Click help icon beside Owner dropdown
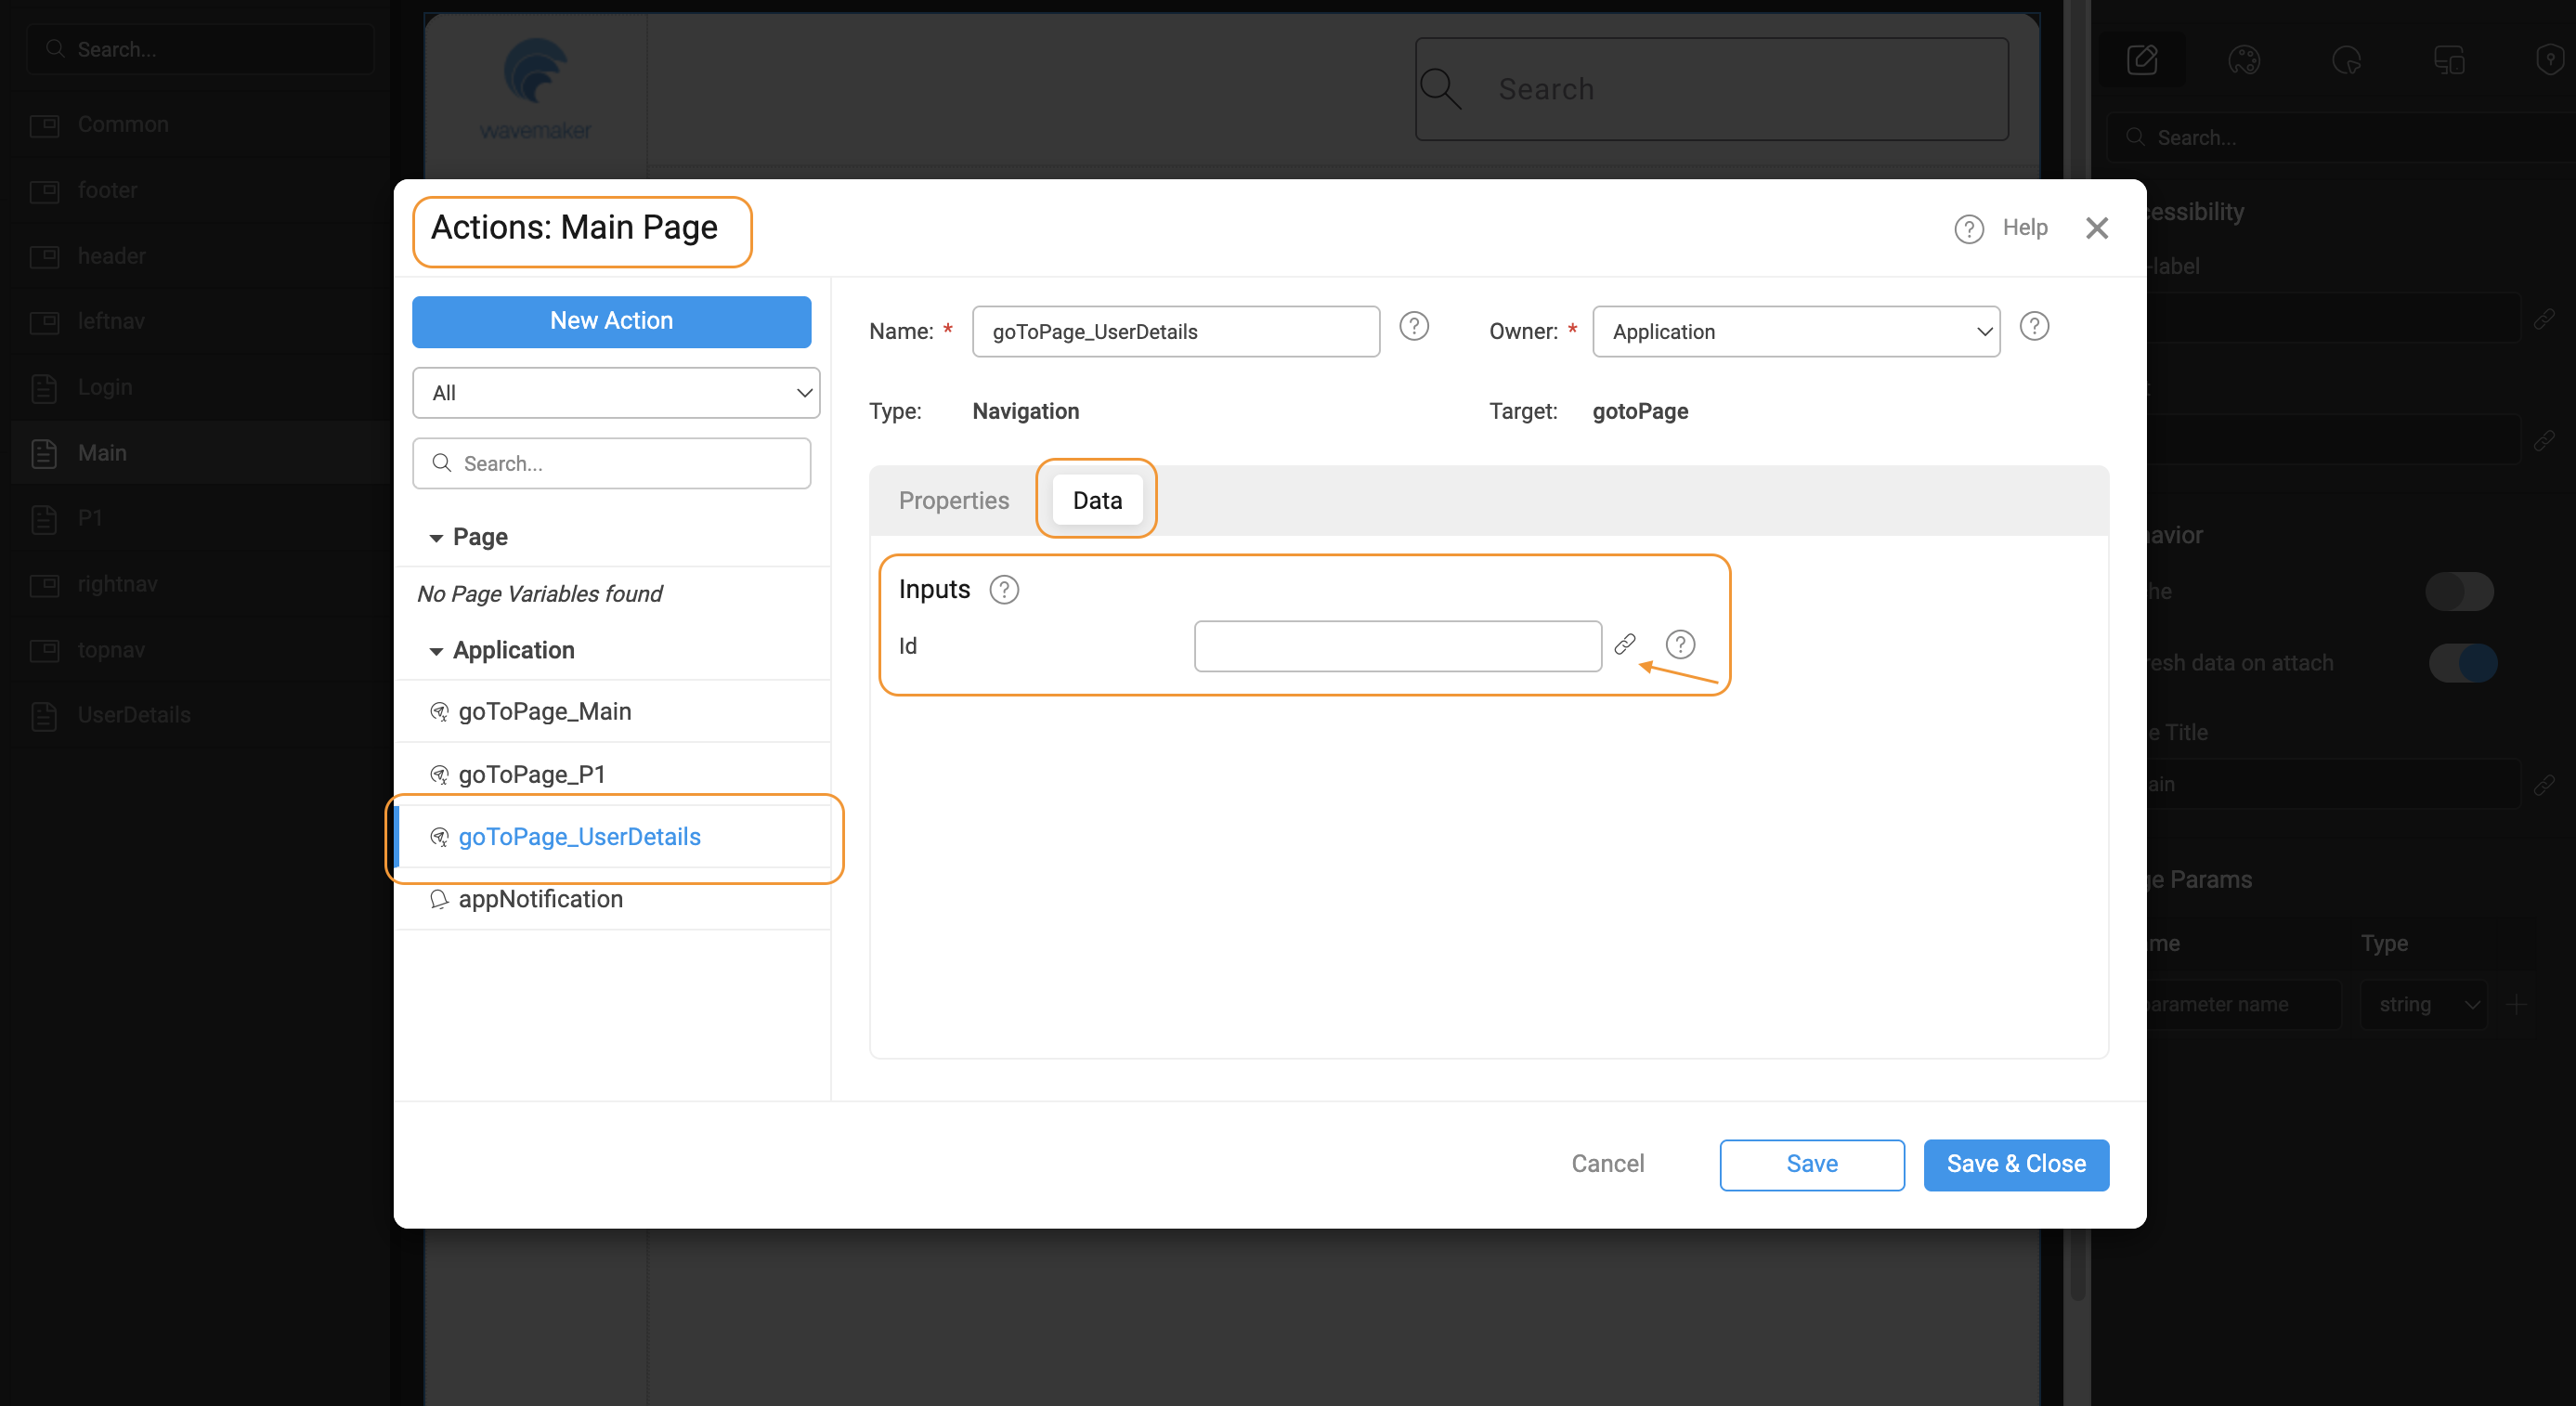2576x1406 pixels. click(x=2034, y=327)
